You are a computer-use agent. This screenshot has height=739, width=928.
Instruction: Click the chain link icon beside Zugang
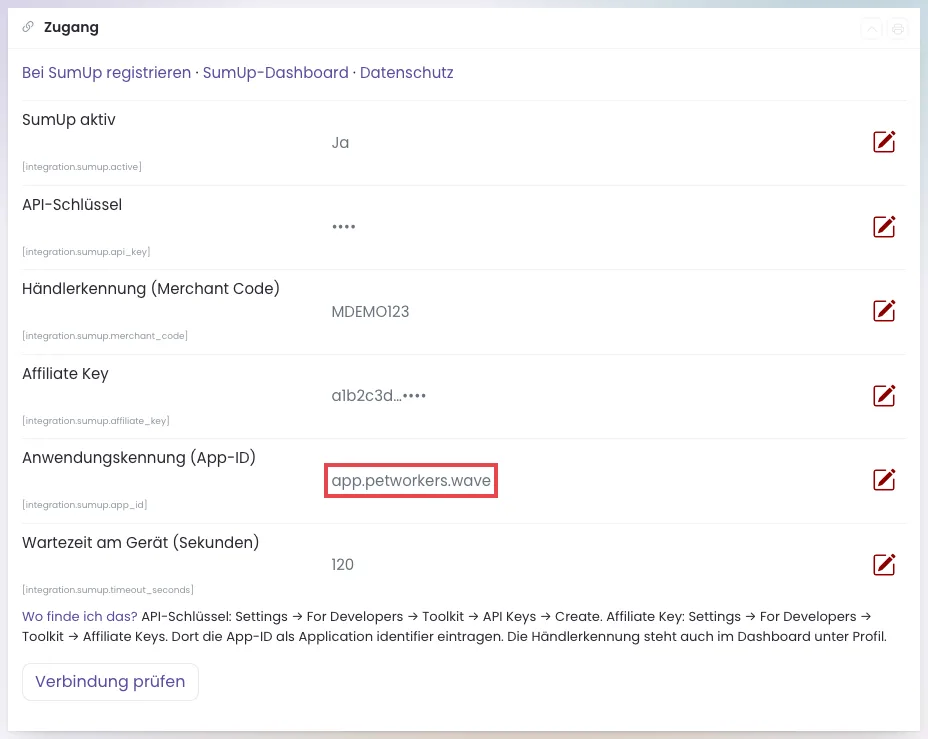[x=28, y=27]
